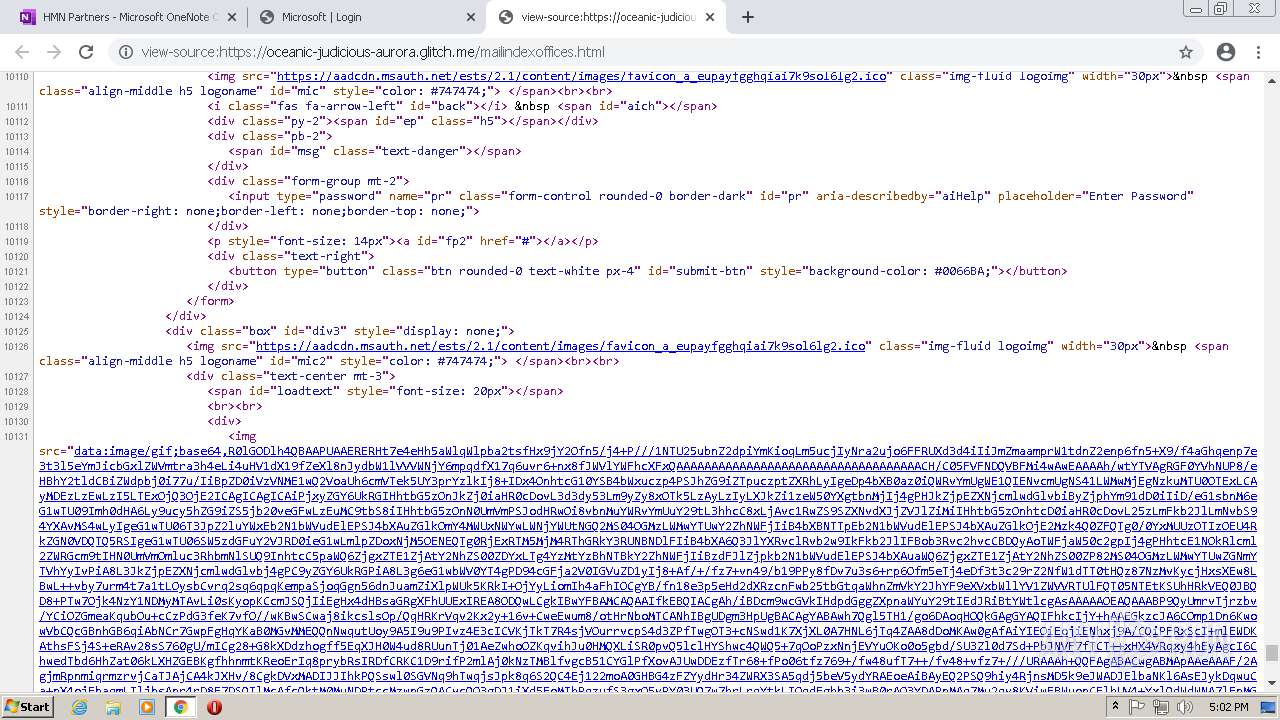This screenshot has height=720, width=1280.
Task: Open the site information icon in address bar
Action: pos(126,52)
